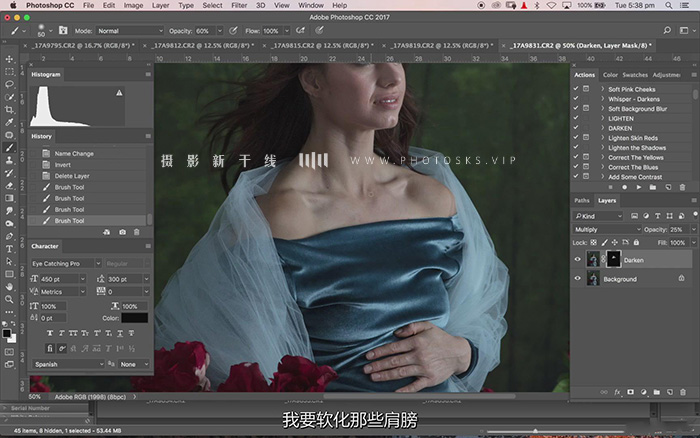
Task: Add layer mask at Layers panel bottom
Action: point(630,392)
